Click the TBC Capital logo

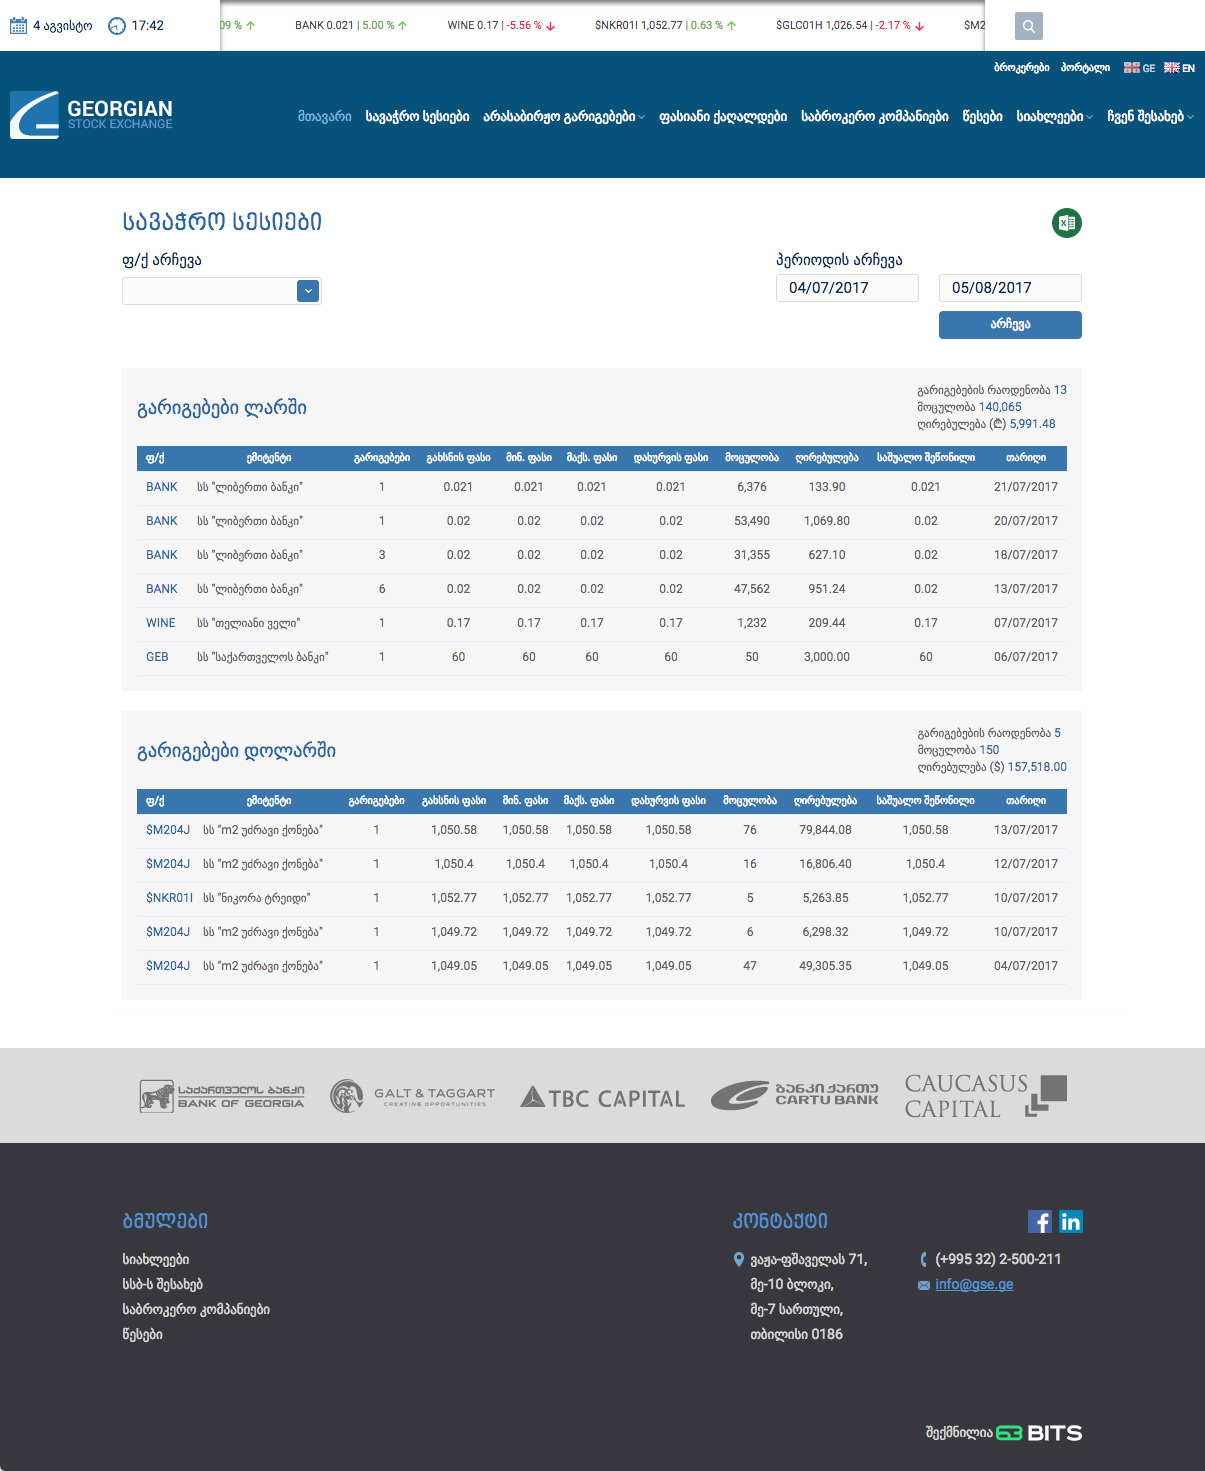(603, 1097)
